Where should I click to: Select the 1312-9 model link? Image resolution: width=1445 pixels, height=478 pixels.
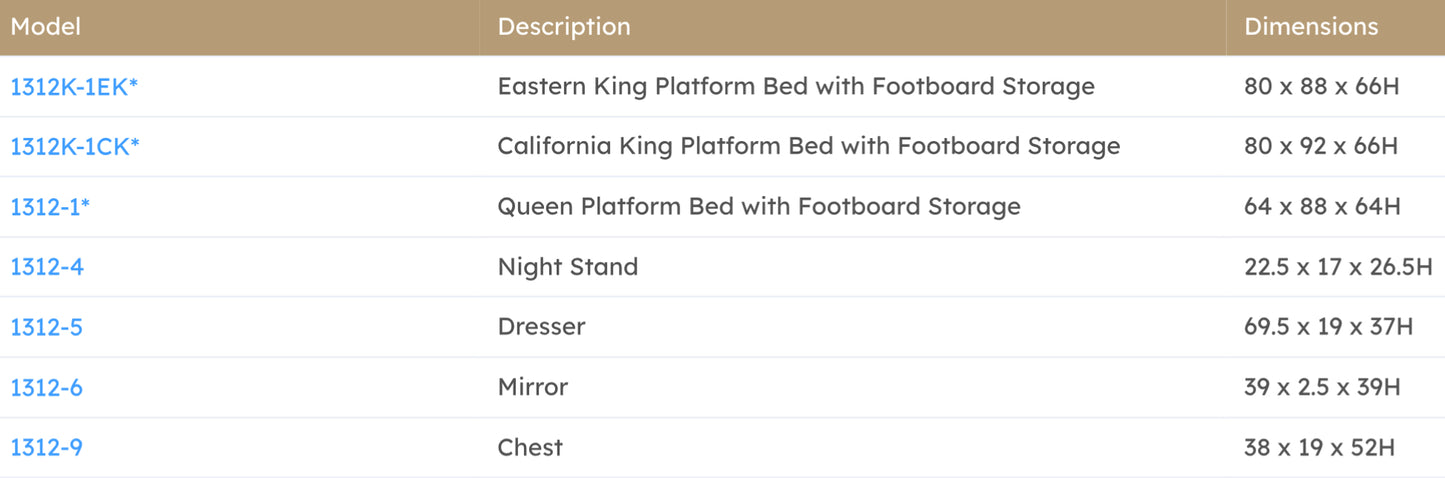(x=46, y=447)
